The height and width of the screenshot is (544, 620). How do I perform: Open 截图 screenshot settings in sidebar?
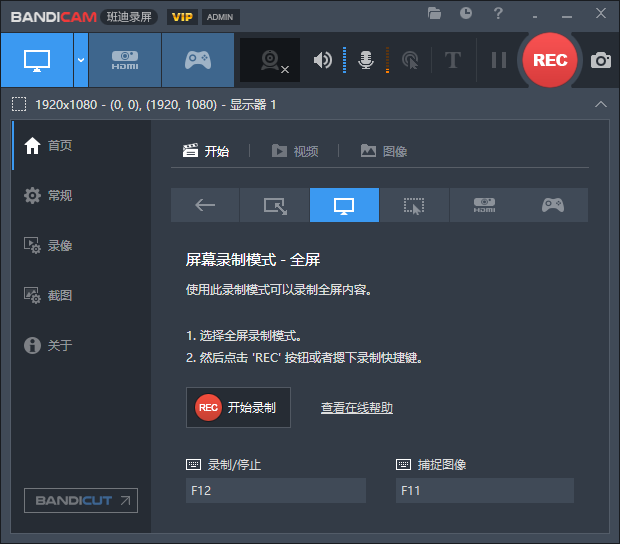click(x=81, y=295)
